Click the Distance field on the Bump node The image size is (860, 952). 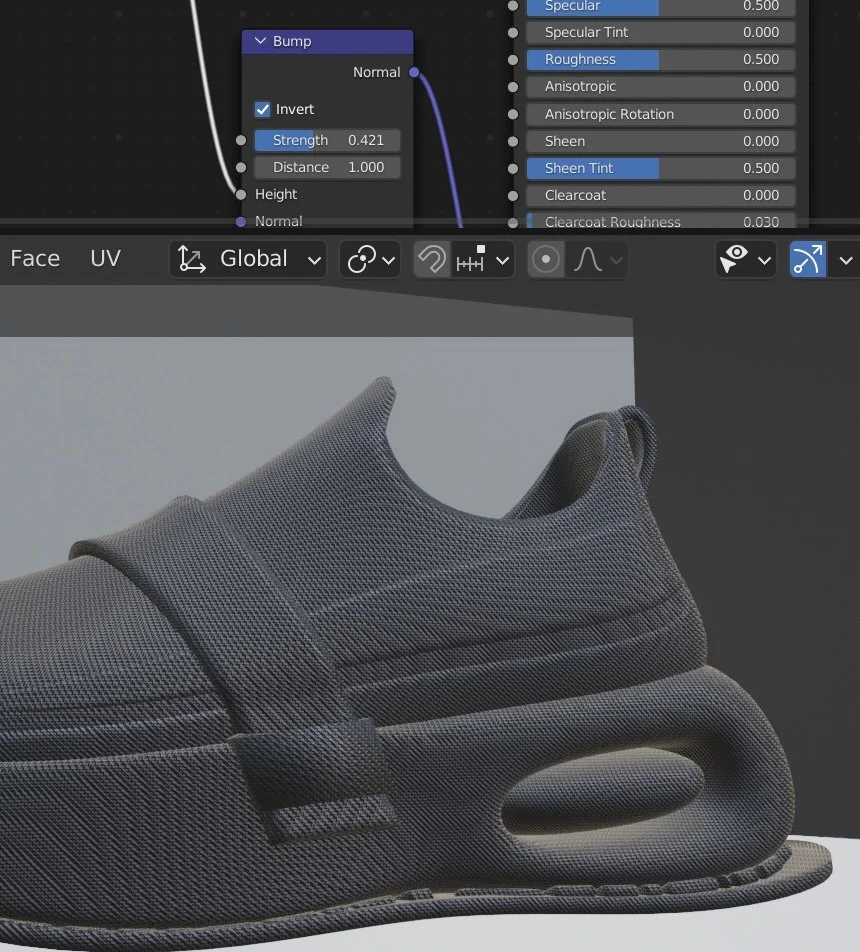(327, 167)
